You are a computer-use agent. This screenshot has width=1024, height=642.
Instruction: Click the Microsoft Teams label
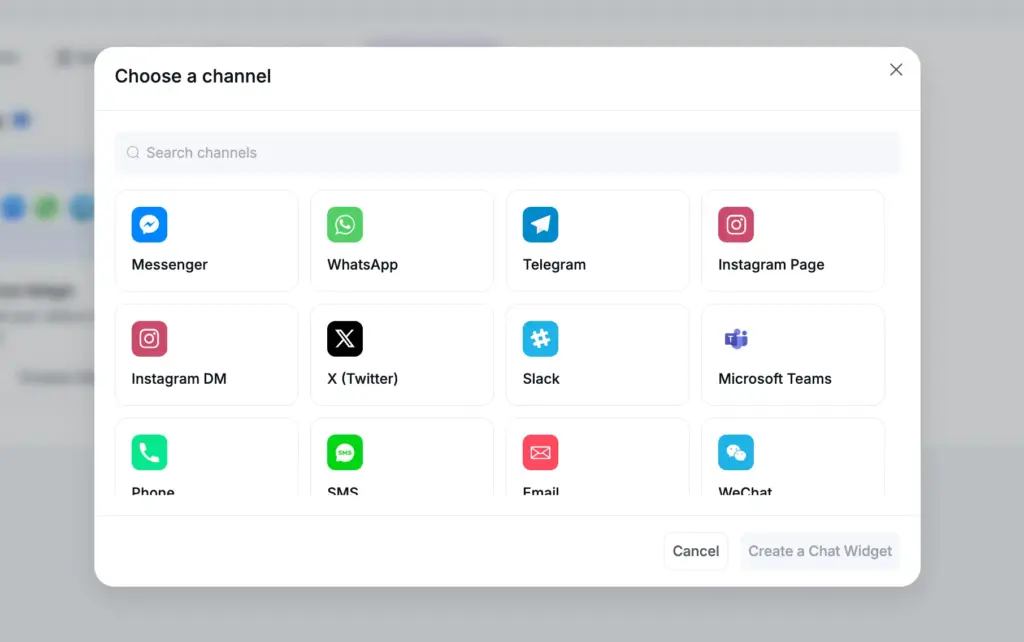775,379
